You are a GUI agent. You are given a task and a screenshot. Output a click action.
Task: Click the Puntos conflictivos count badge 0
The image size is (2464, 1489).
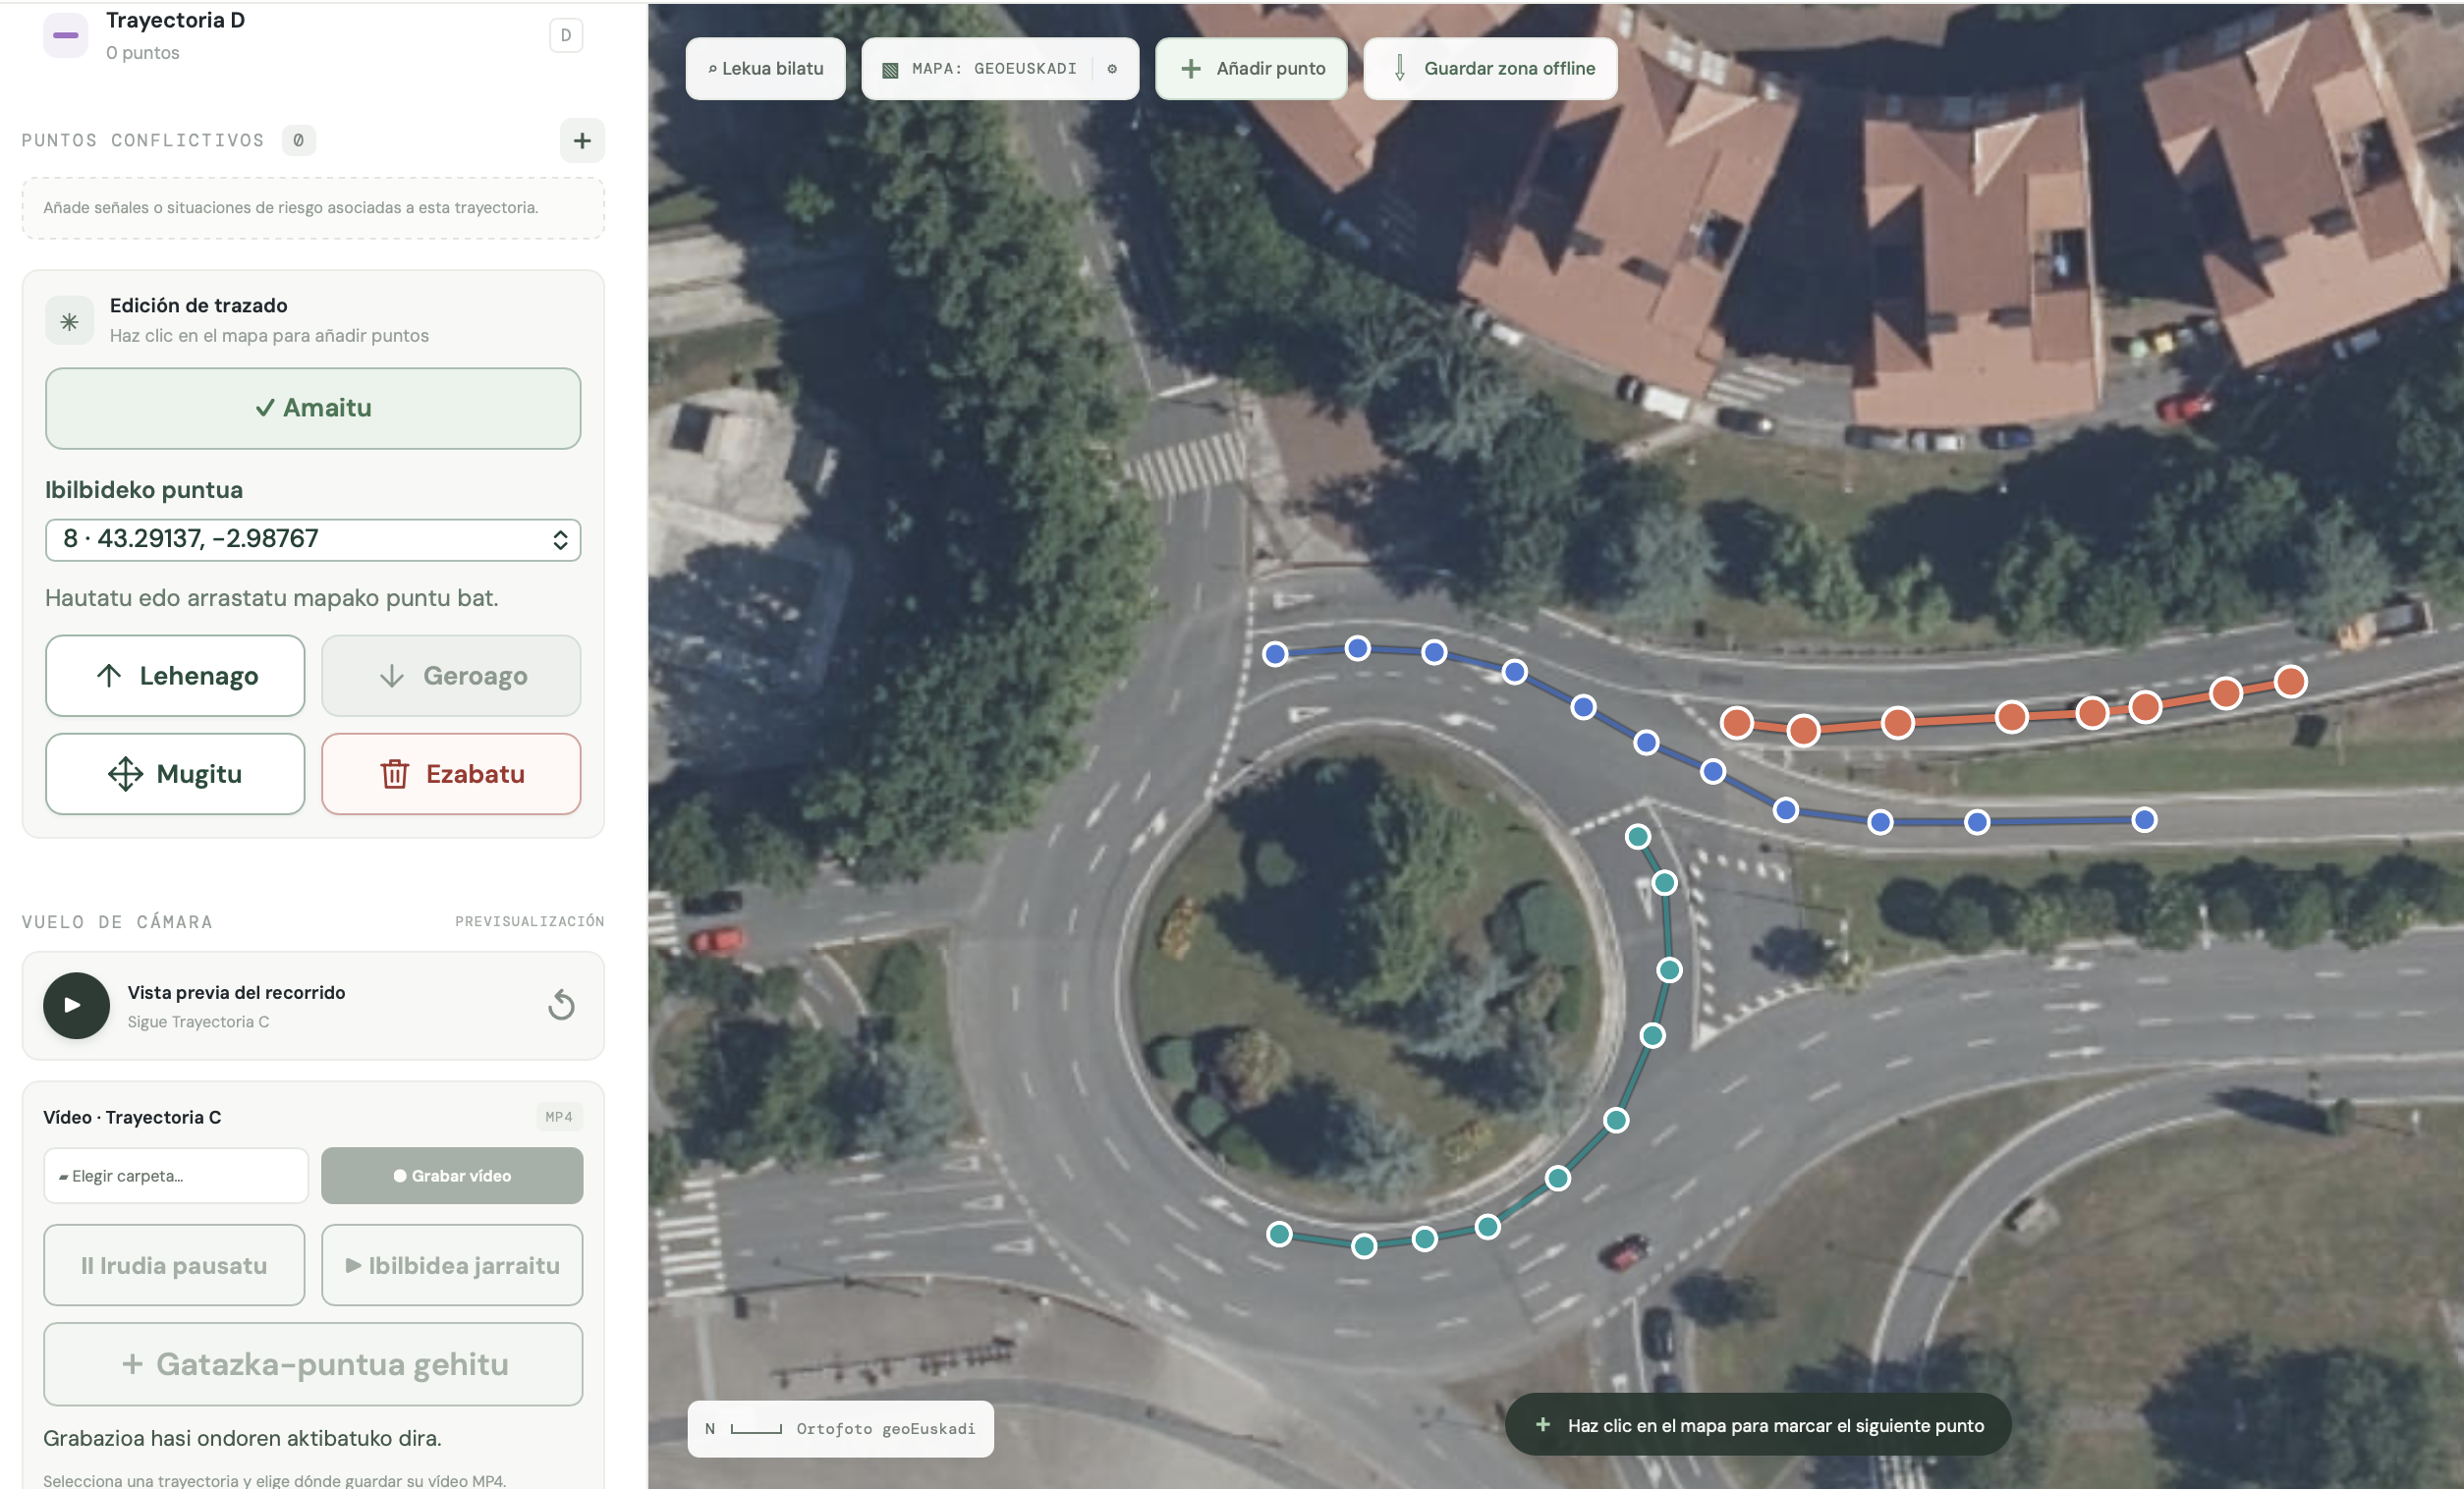click(298, 141)
